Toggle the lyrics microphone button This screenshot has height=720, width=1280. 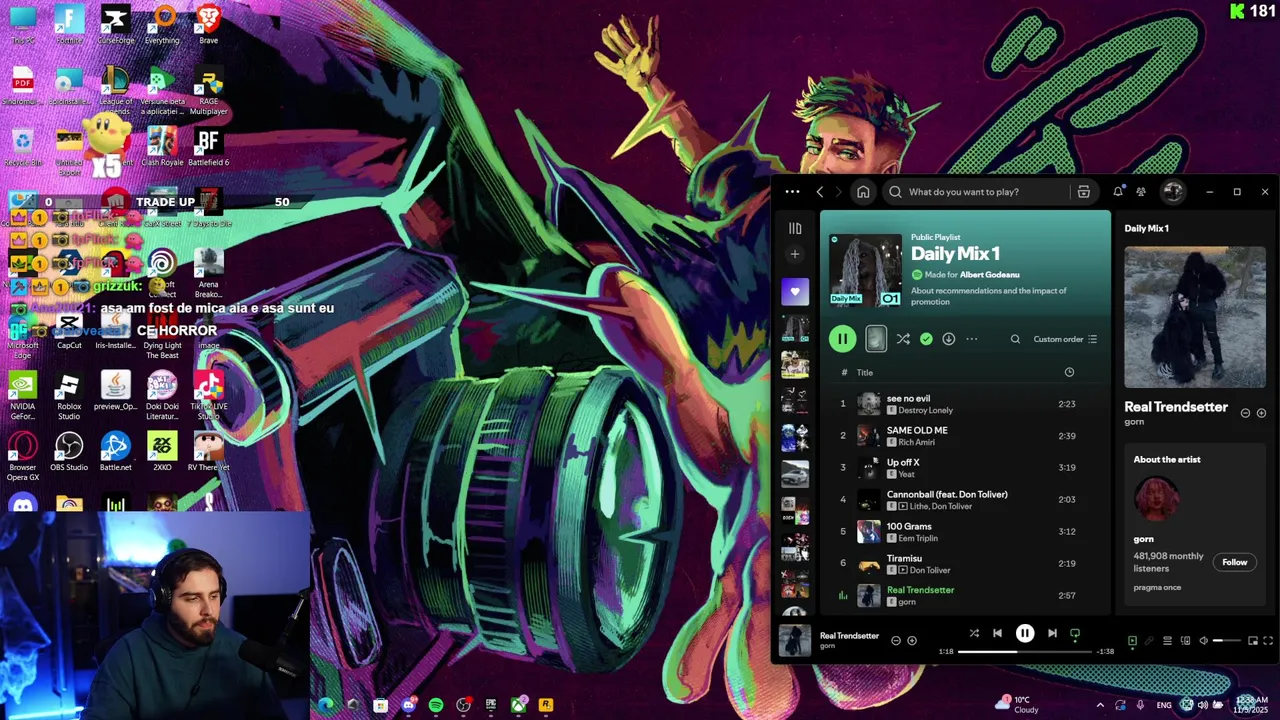1149,641
